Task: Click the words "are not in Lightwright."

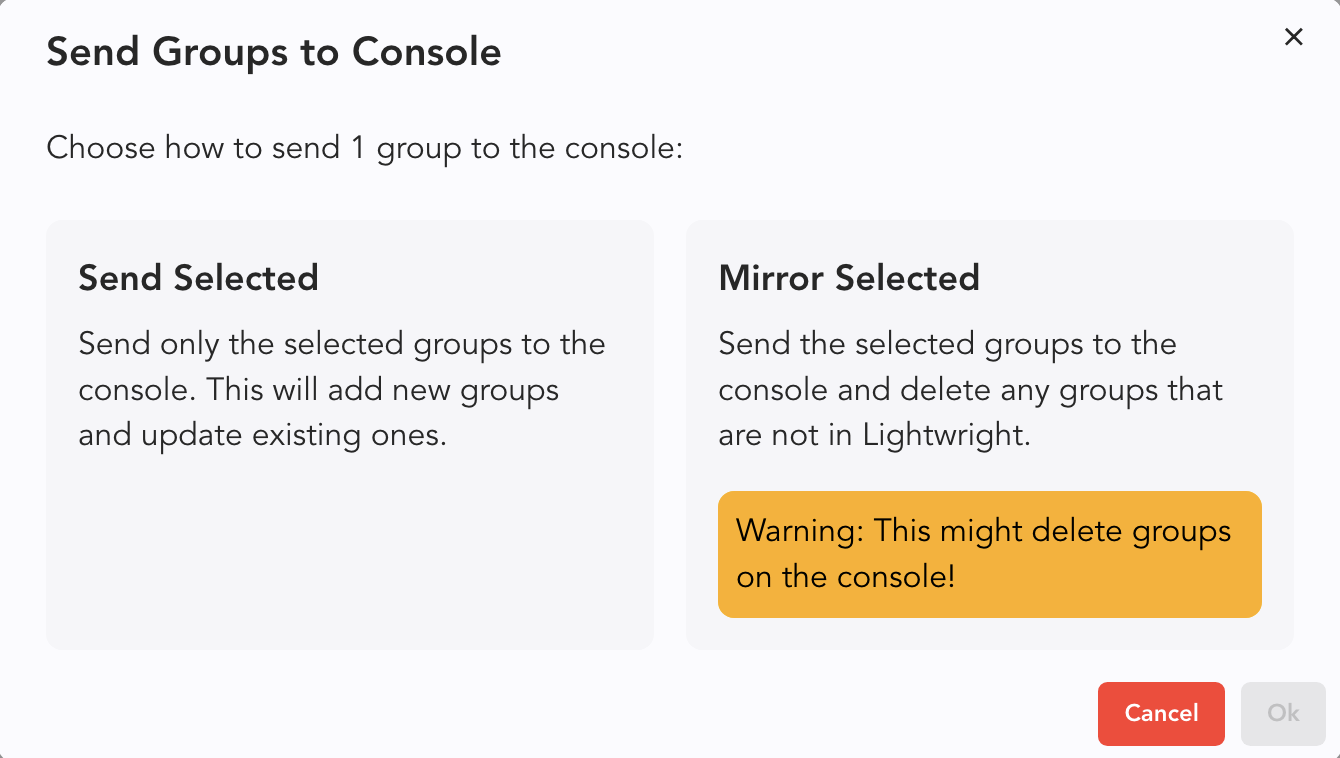Action: coord(874,436)
